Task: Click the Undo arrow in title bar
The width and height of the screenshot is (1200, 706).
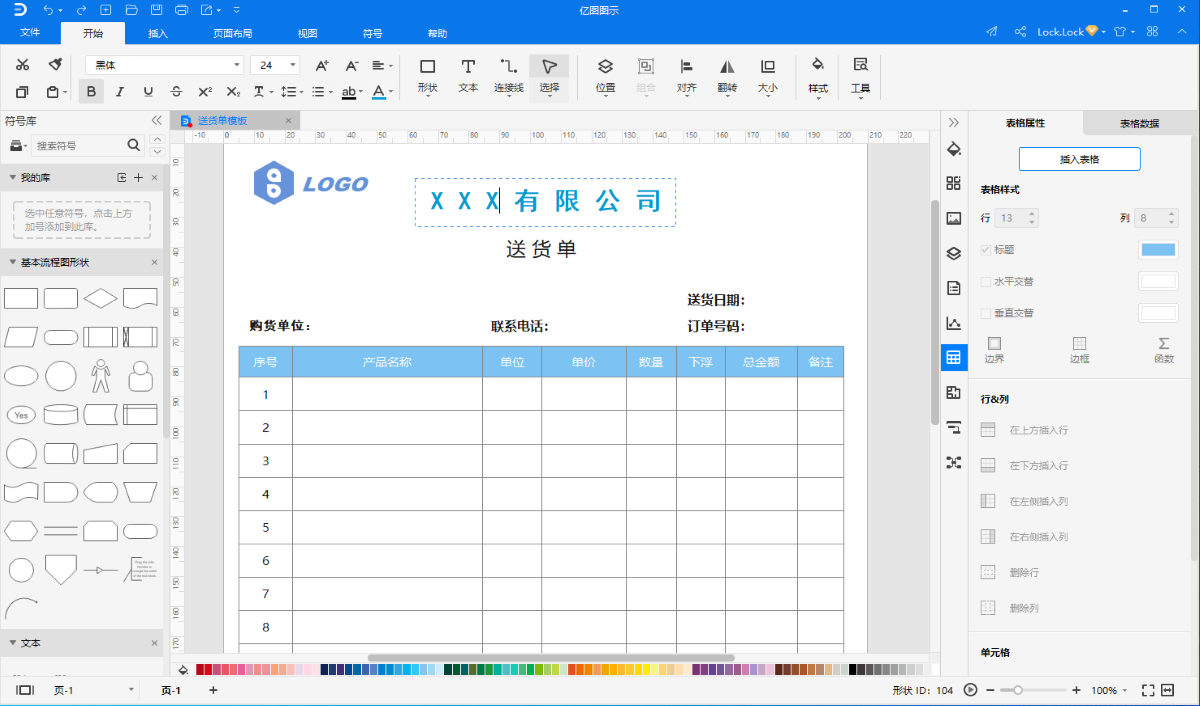Action: [x=47, y=10]
